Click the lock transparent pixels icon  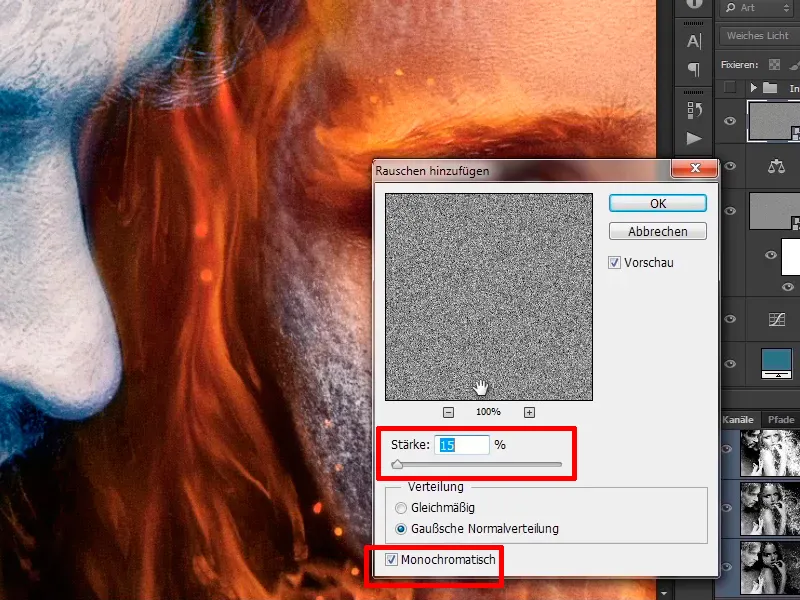tap(774, 64)
